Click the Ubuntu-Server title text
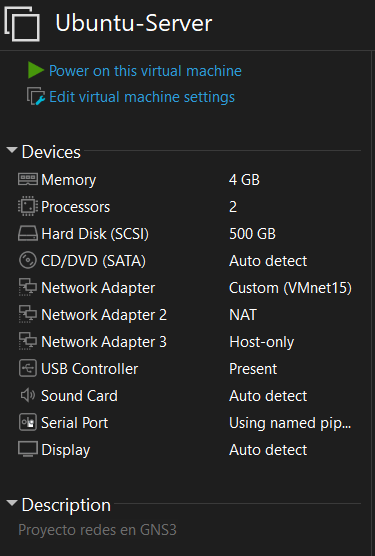 [134, 23]
